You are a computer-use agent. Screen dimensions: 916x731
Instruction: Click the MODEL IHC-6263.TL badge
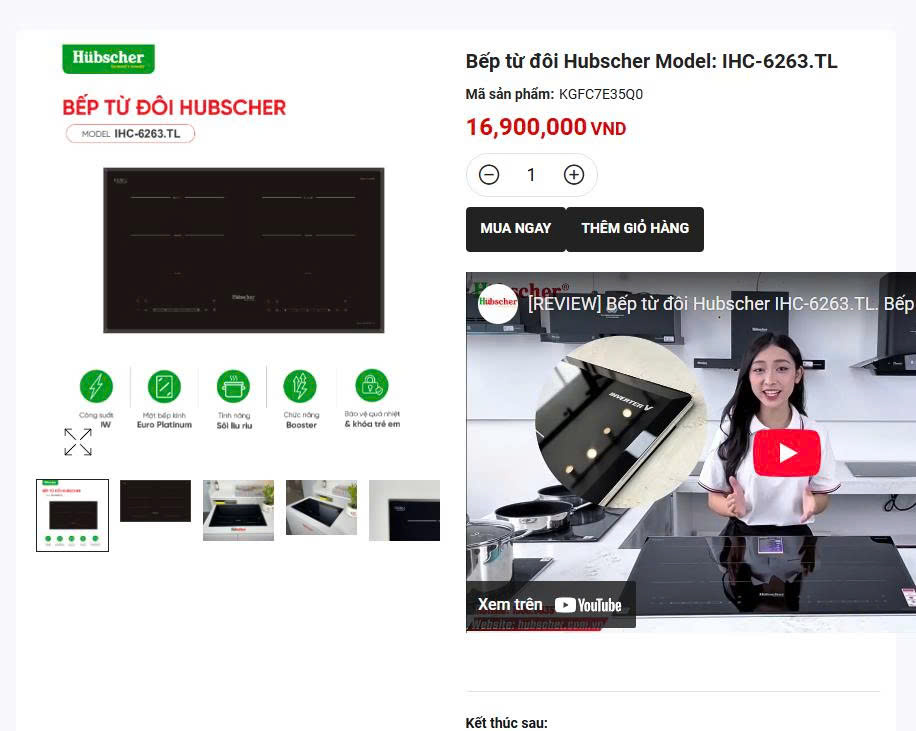pos(130,134)
